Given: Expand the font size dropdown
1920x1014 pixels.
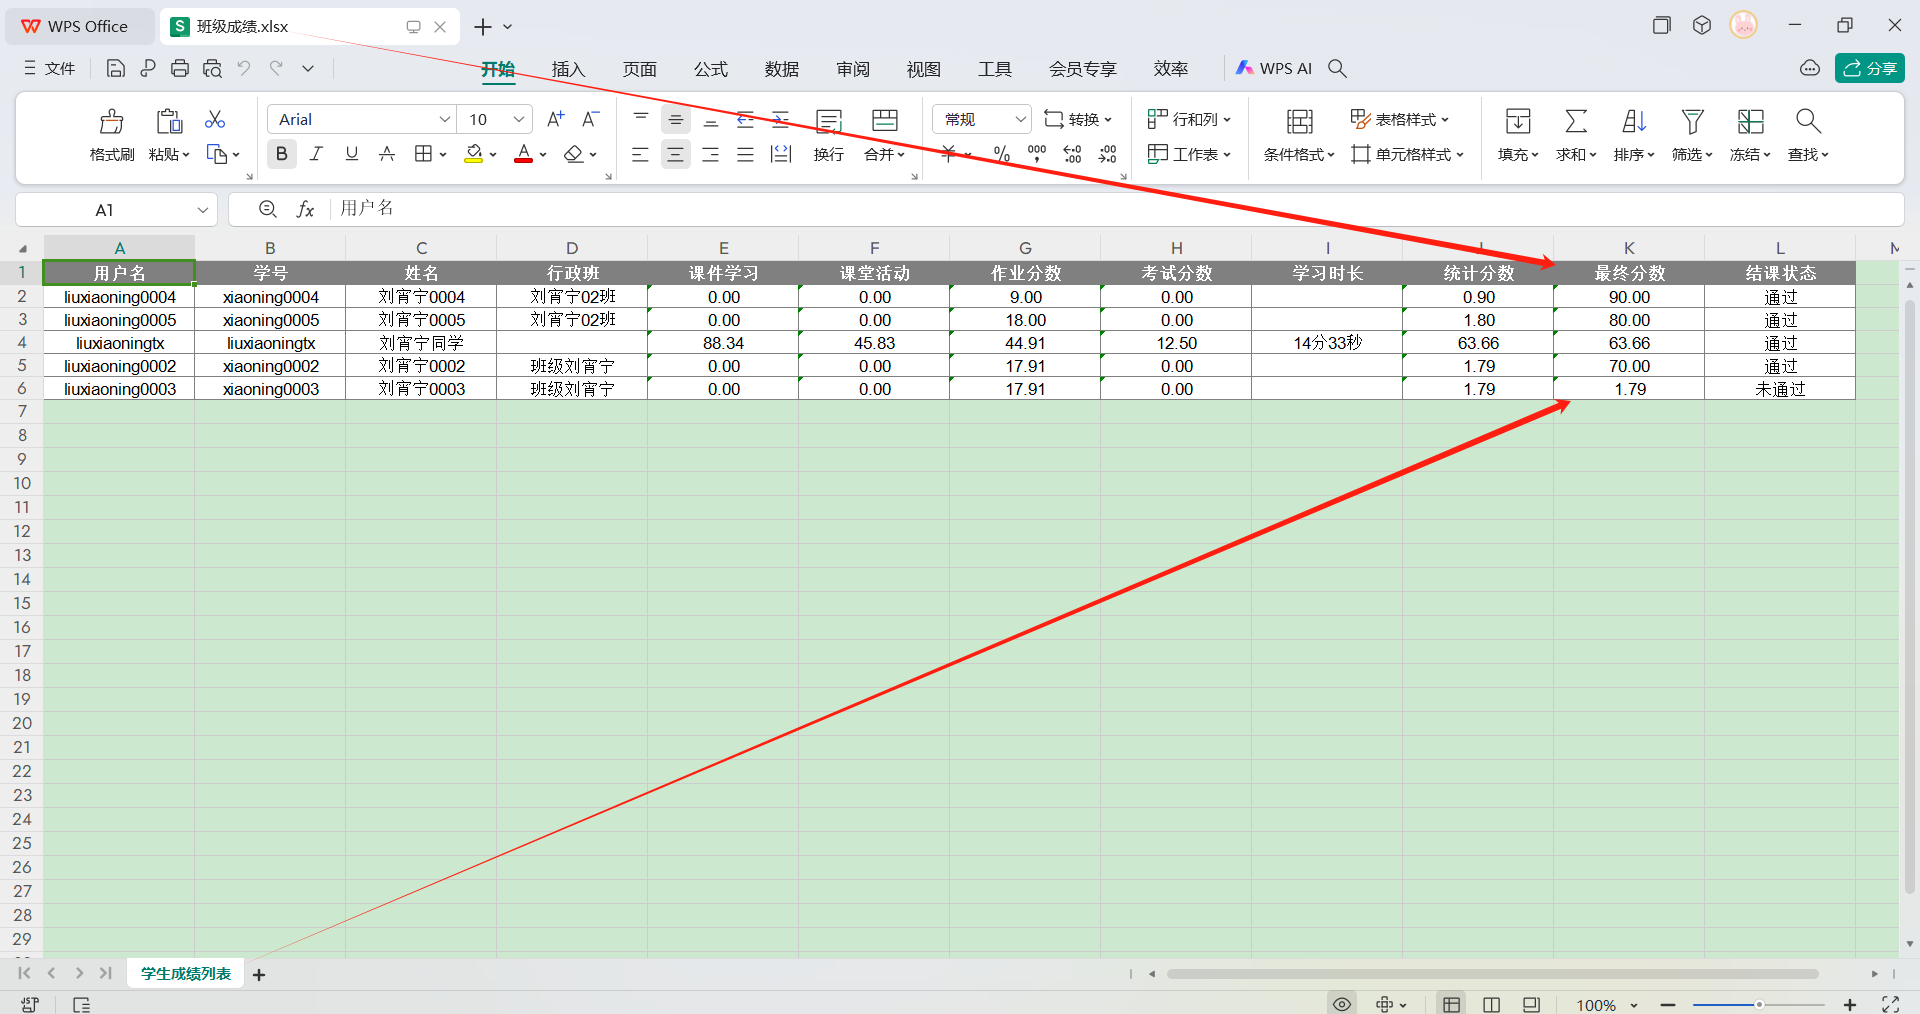Looking at the screenshot, I should tap(519, 119).
